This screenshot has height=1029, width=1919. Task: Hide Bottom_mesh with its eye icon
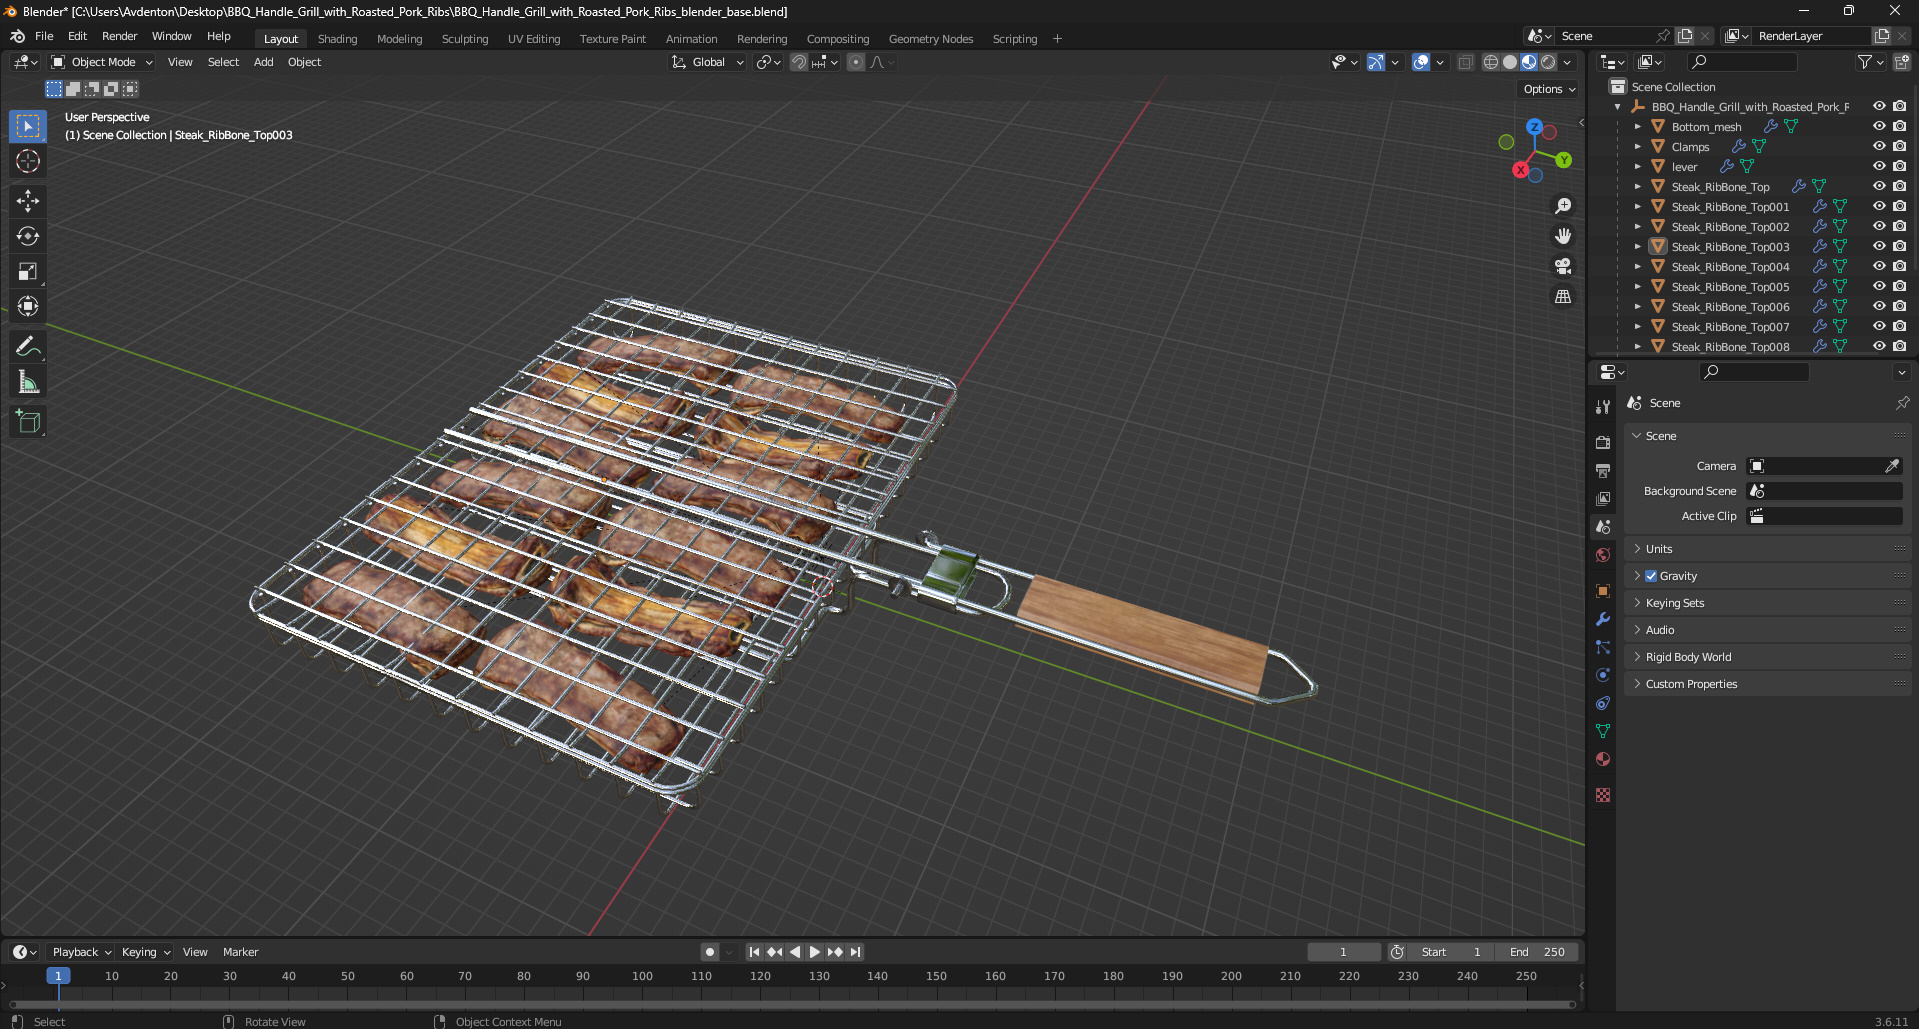(x=1879, y=126)
